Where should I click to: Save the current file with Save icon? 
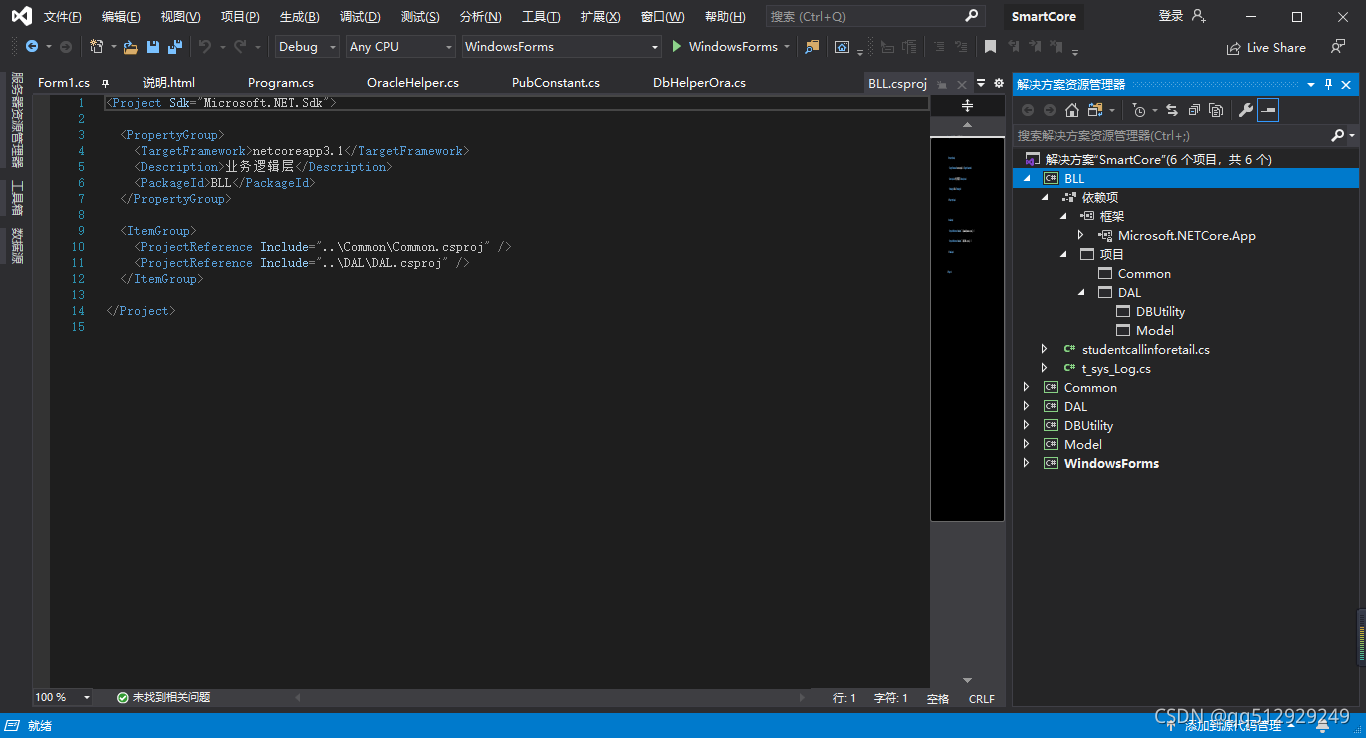click(x=153, y=47)
